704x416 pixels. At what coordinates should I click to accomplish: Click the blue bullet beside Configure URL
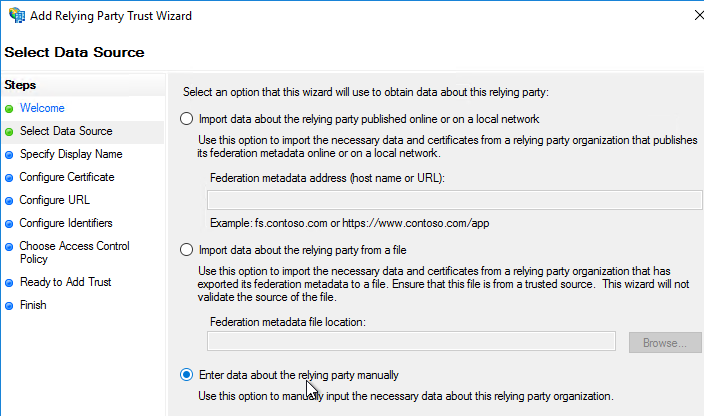pos(9,201)
